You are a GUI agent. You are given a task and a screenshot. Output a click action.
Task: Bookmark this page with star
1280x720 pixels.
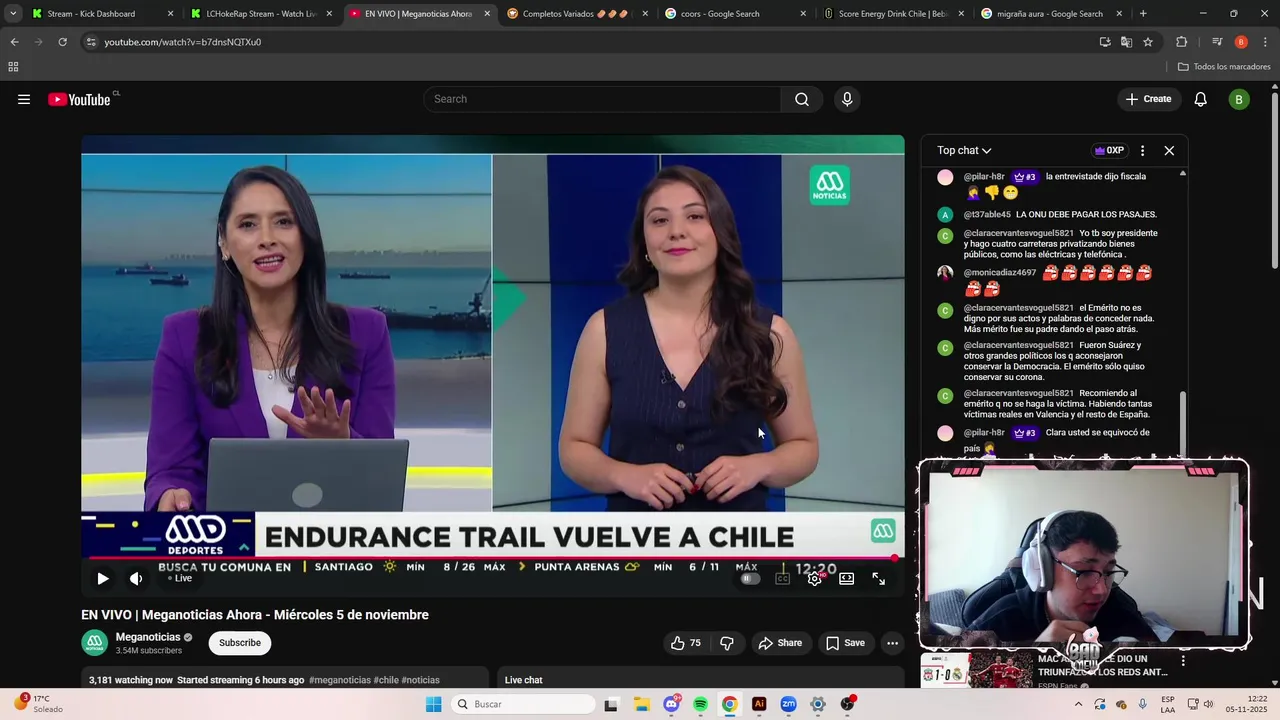[1148, 42]
